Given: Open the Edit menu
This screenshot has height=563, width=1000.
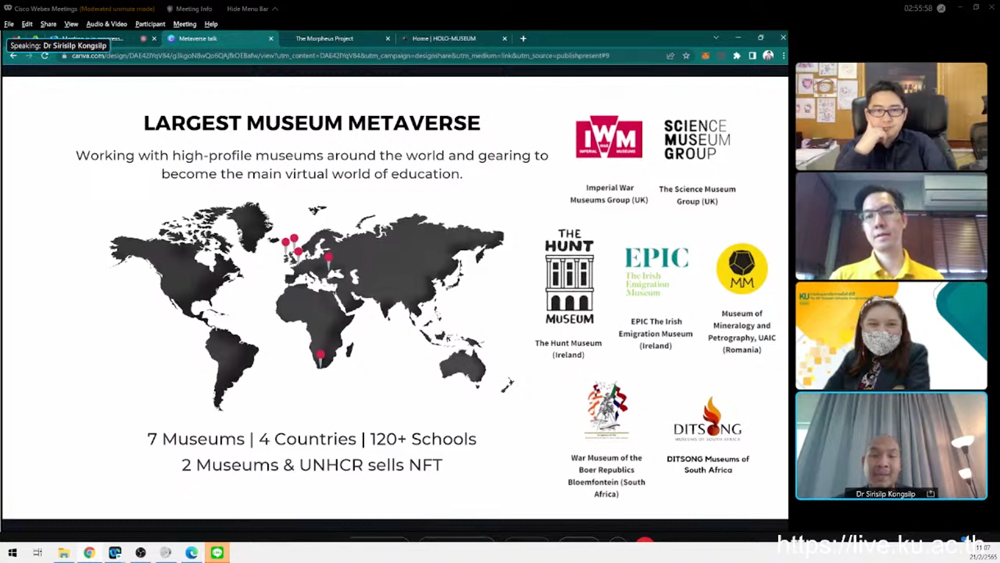Looking at the screenshot, I should (x=27, y=24).
